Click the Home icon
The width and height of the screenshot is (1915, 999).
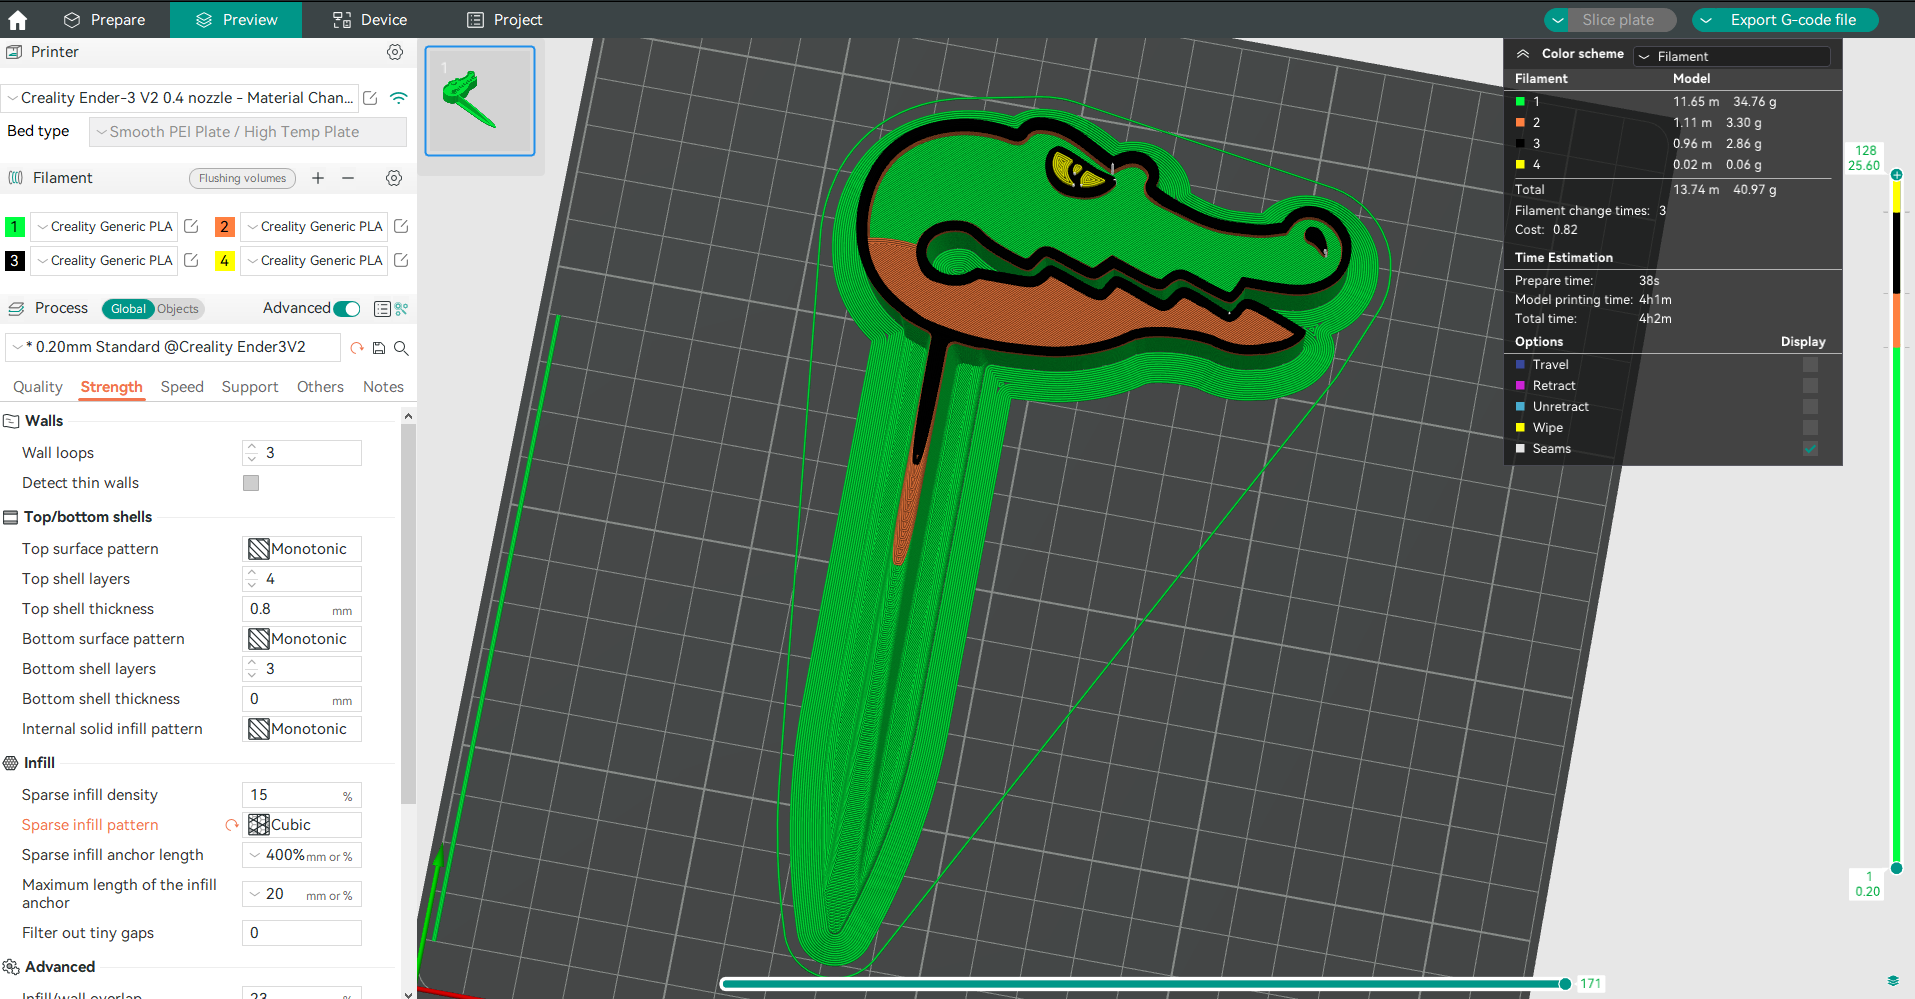click(x=17, y=19)
